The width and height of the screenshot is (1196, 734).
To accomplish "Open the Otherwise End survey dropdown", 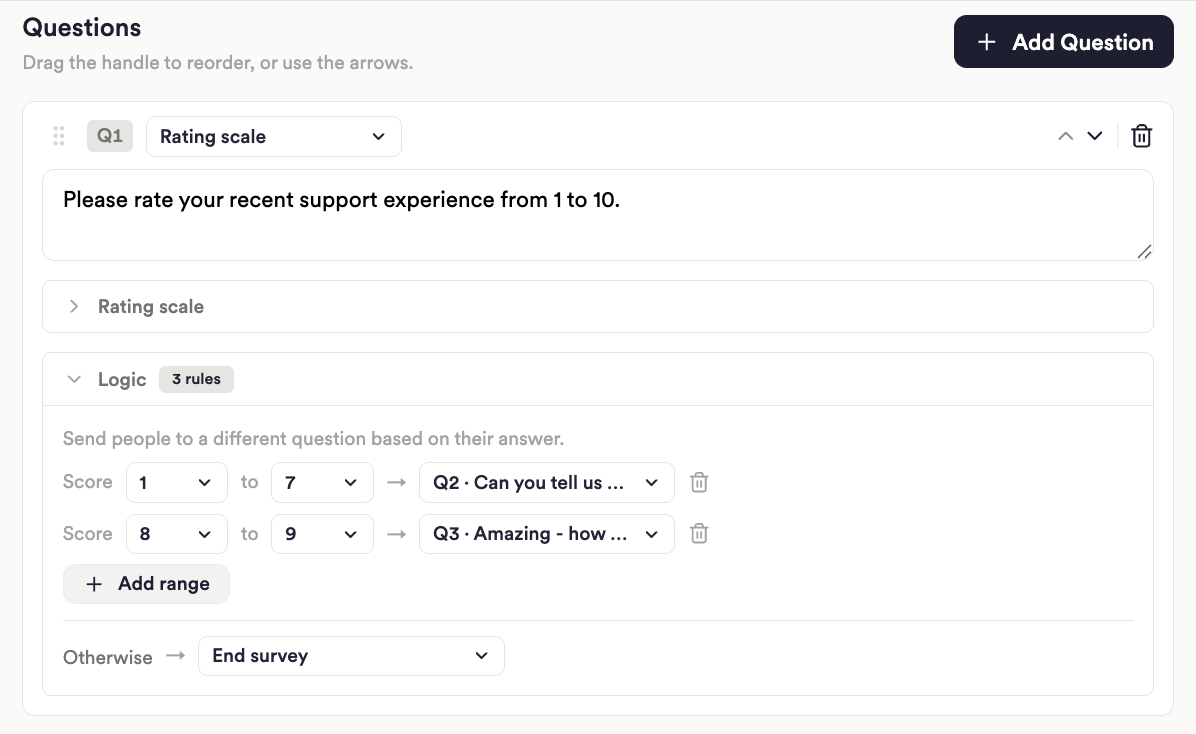I will (x=351, y=656).
